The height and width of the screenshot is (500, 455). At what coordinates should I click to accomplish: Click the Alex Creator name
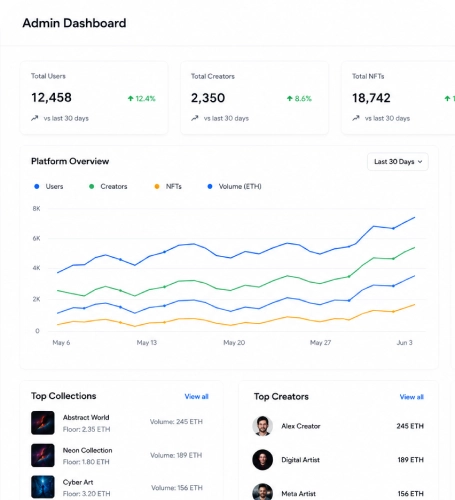(x=301, y=426)
